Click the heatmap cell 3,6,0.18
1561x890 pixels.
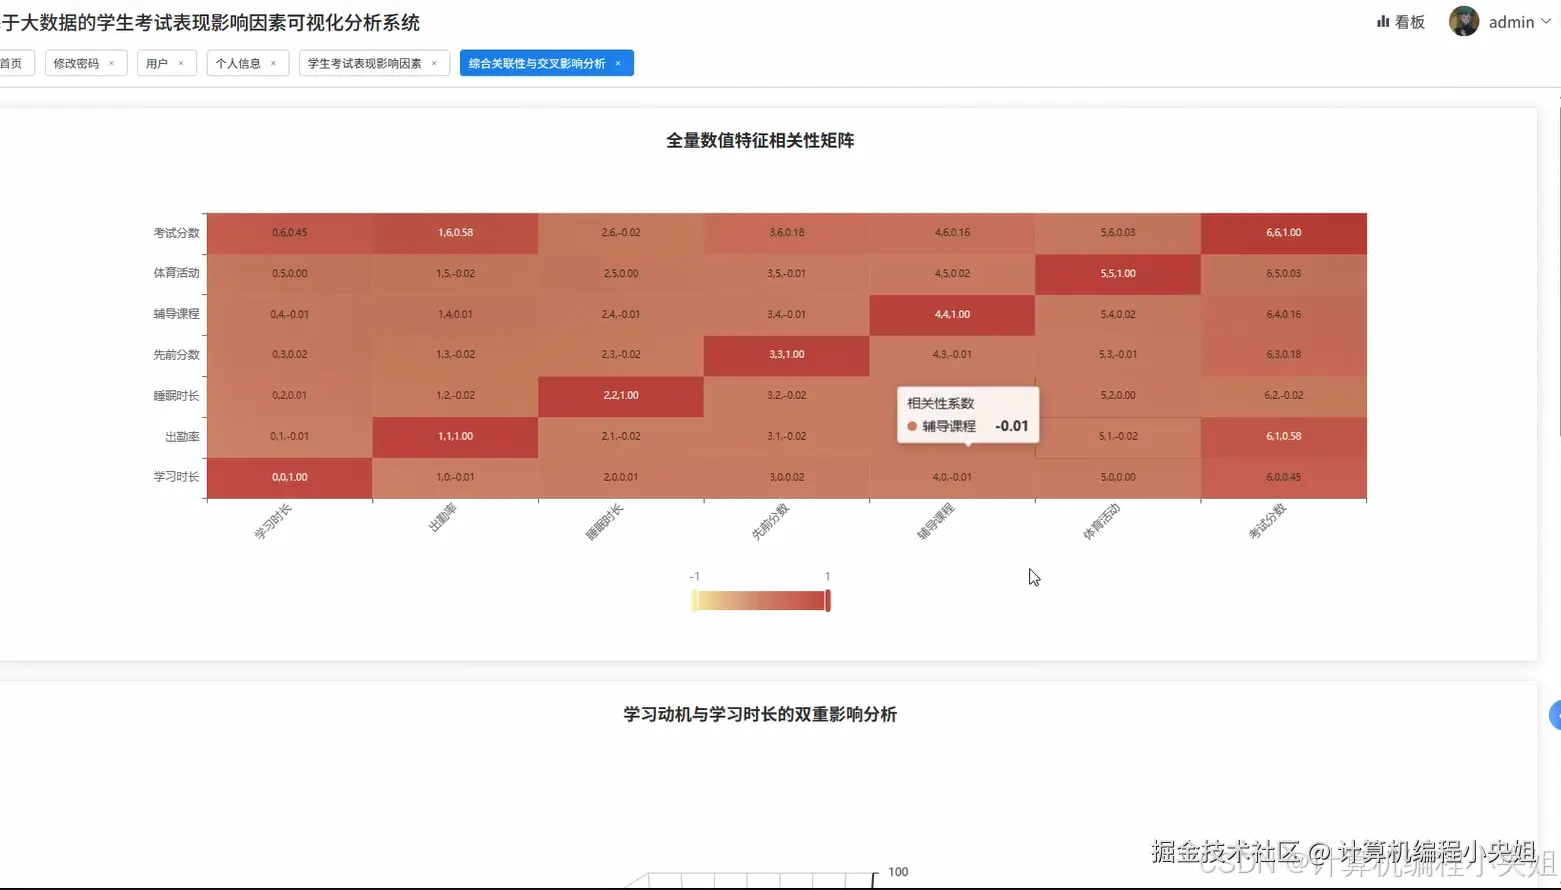click(x=787, y=232)
